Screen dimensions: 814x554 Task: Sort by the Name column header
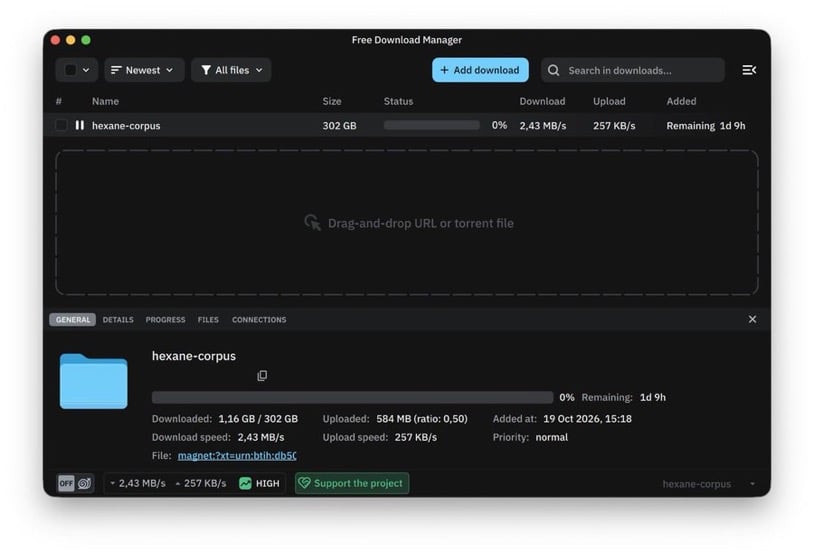[x=105, y=101]
